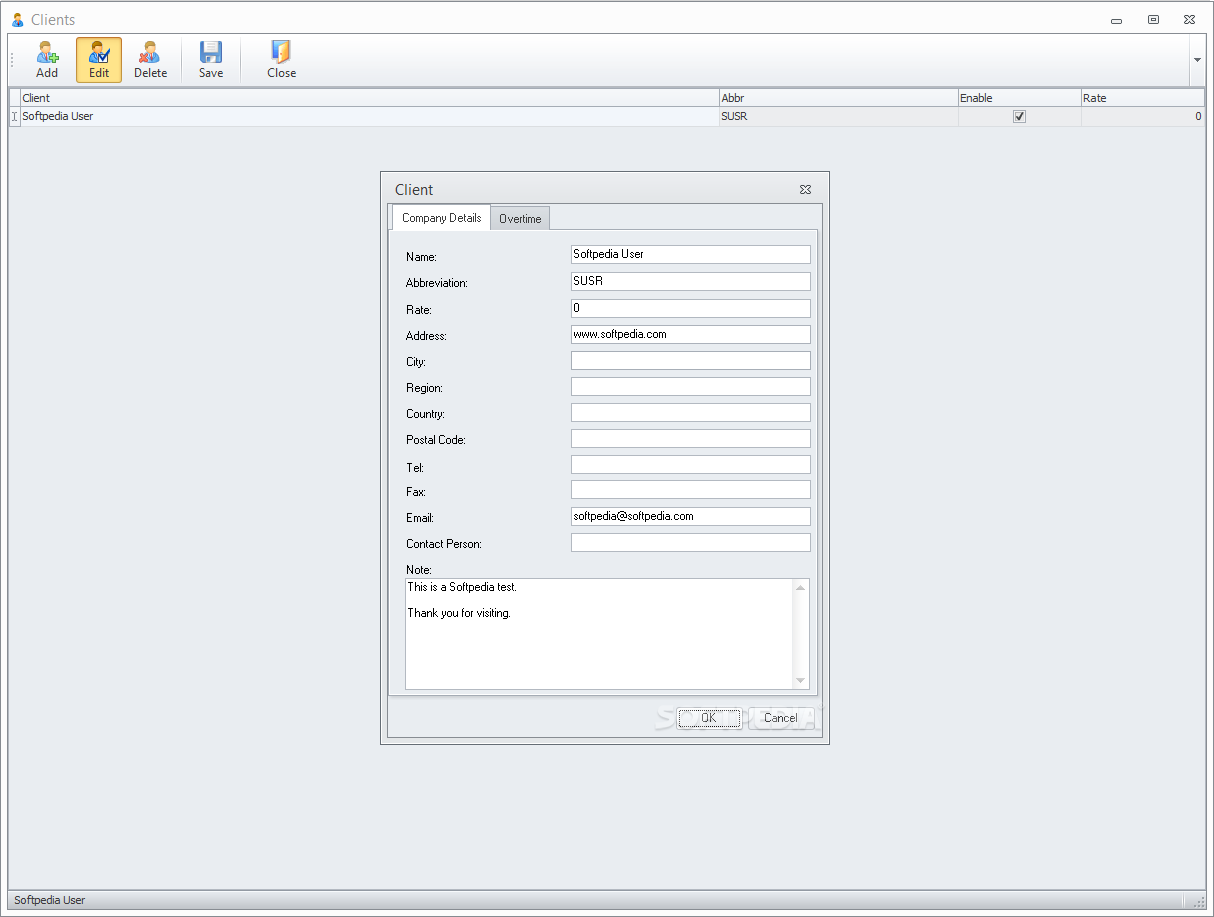Screen dimensions: 1214x917
Task: Click the Cancel button in Client dialog
Action: point(781,718)
